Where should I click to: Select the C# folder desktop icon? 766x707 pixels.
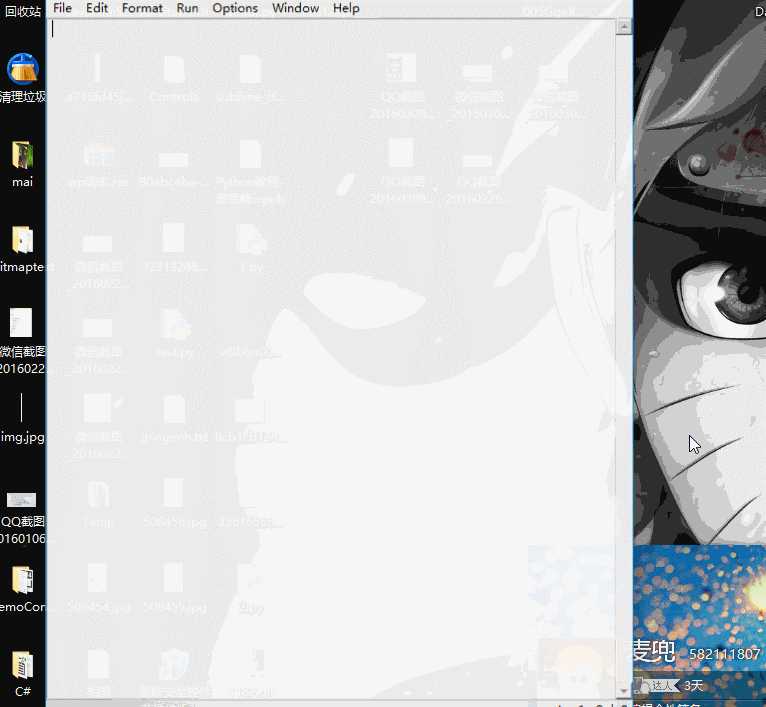22,665
